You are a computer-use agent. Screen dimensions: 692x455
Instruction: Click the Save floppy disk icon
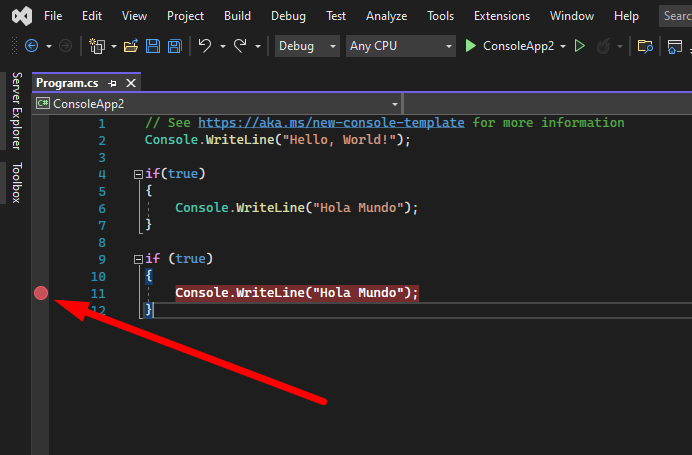tap(153, 46)
